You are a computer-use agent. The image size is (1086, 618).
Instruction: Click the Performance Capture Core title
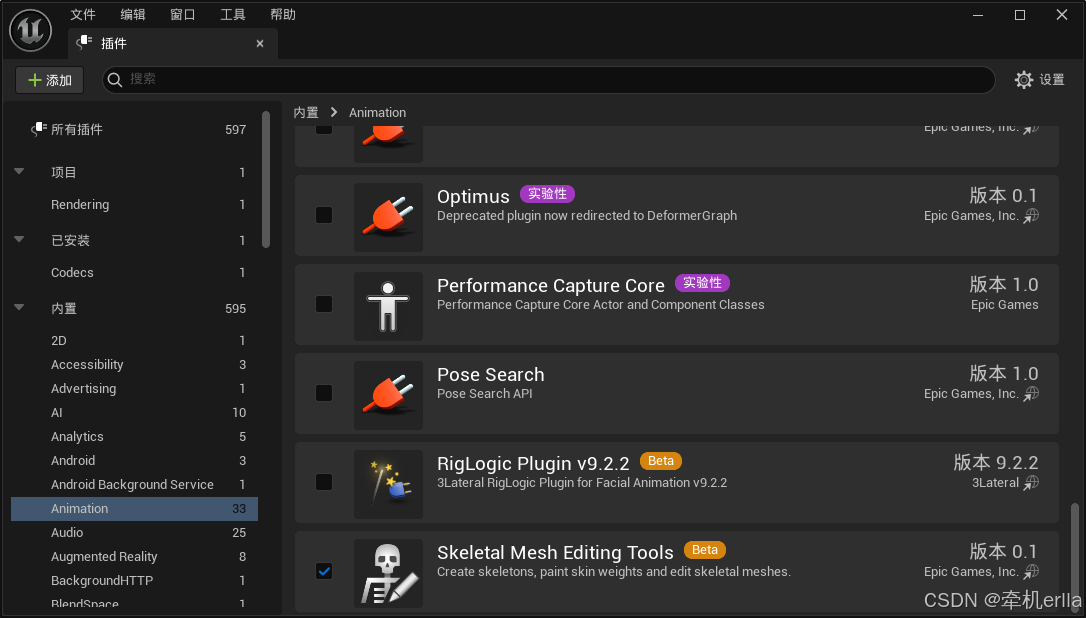(x=551, y=286)
